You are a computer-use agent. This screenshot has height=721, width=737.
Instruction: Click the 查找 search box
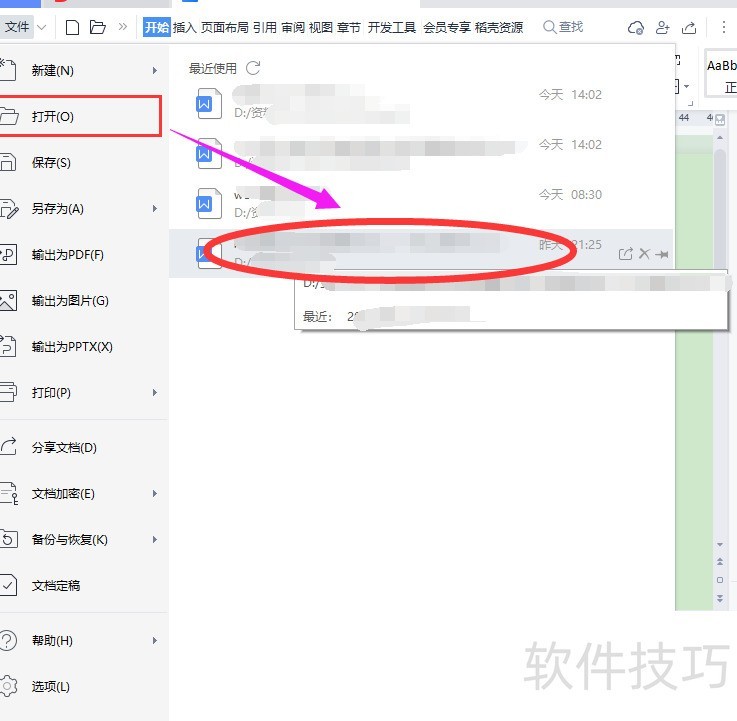tap(563, 27)
